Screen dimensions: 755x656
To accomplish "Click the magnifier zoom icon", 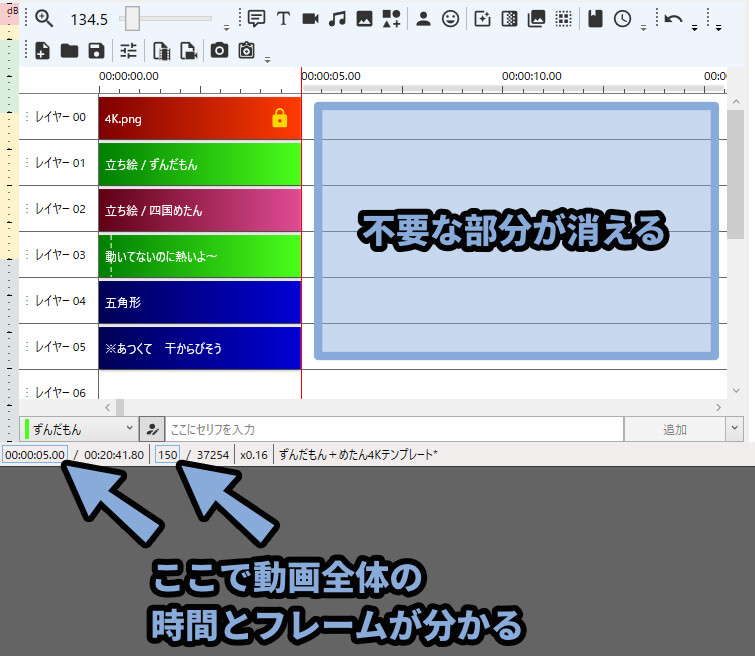I will click(x=44, y=19).
